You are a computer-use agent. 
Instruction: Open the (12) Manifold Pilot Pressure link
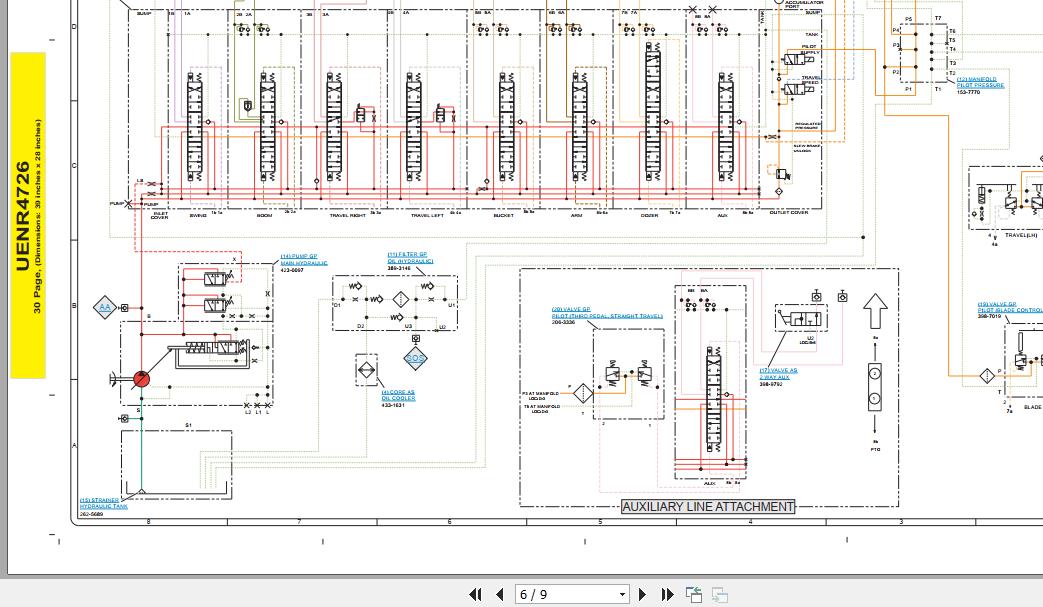tap(980, 82)
